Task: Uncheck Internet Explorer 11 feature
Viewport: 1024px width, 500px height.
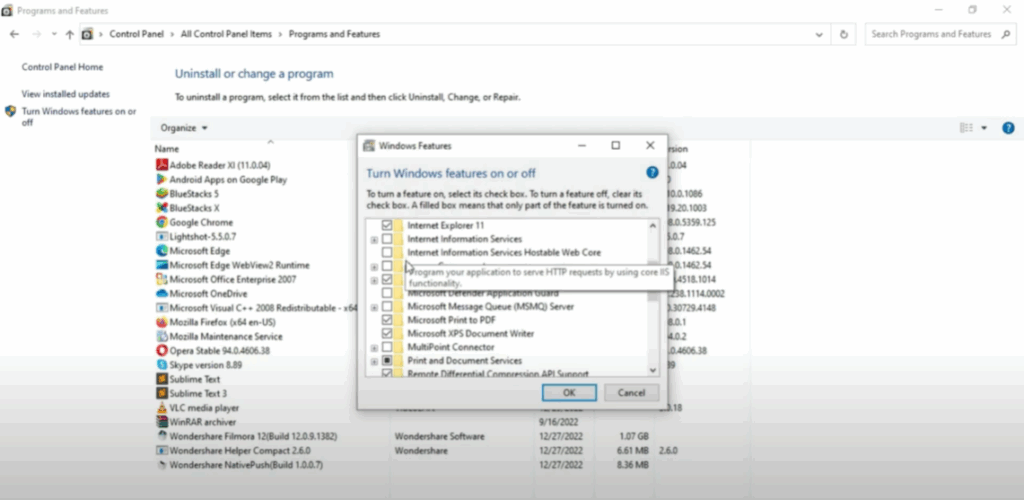Action: click(x=387, y=225)
